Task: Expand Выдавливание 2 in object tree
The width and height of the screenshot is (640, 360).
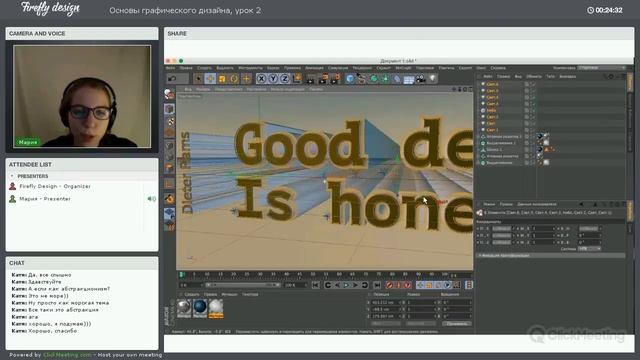Action: 478,143
